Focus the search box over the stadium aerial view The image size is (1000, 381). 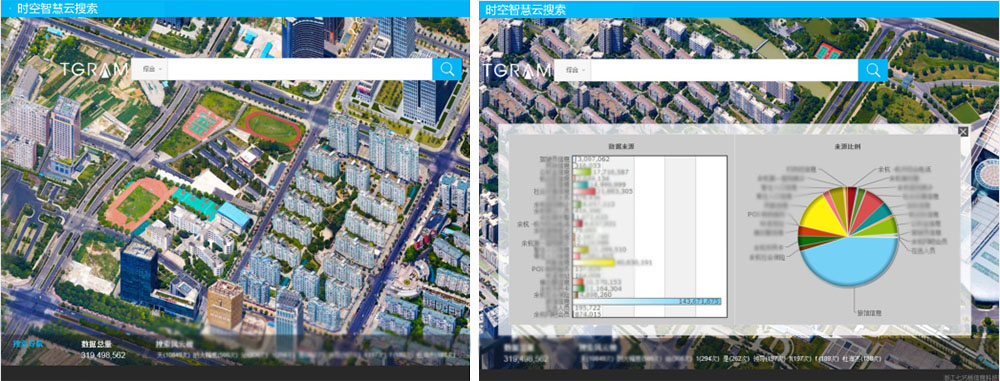(300, 70)
